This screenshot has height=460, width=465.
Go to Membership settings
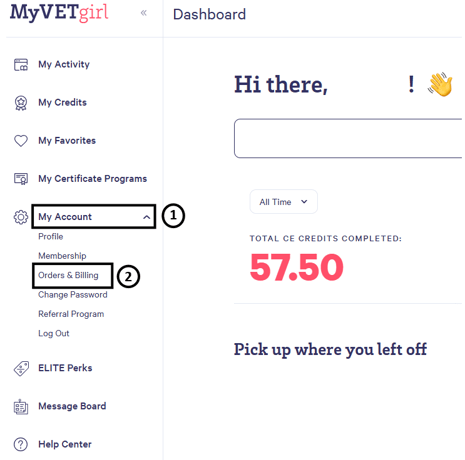click(x=62, y=256)
